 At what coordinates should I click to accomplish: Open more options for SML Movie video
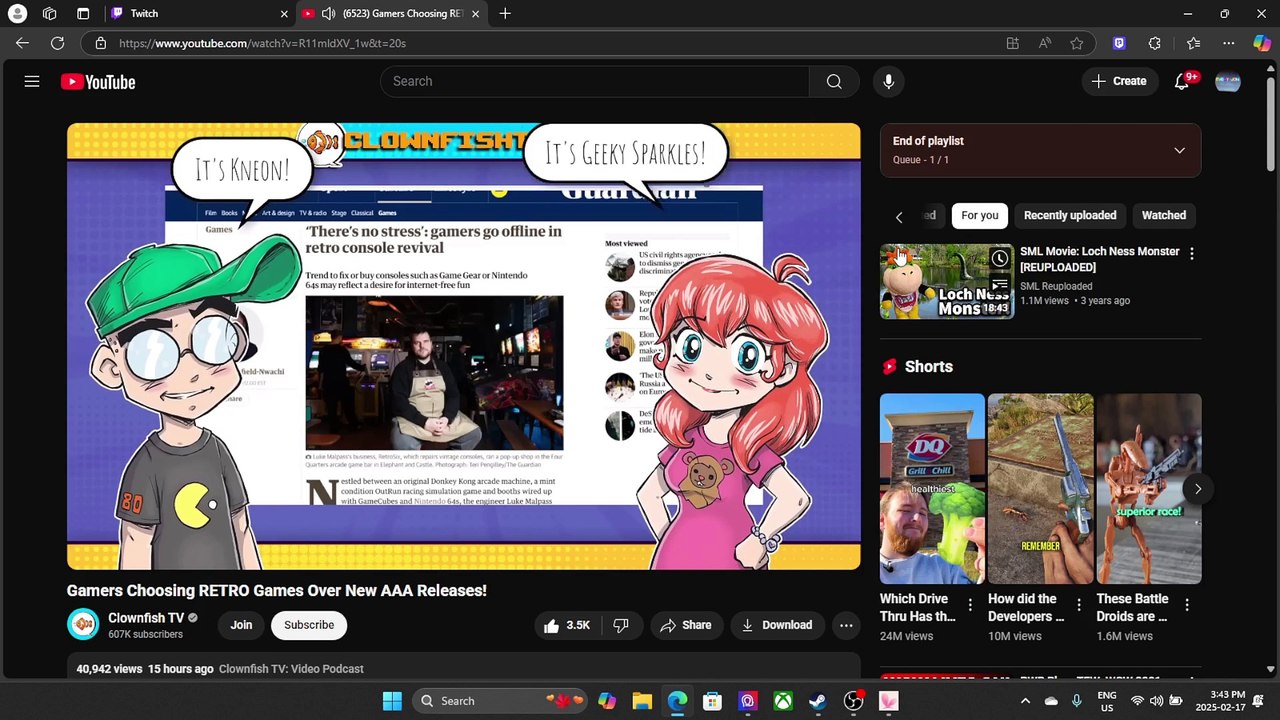1191,254
